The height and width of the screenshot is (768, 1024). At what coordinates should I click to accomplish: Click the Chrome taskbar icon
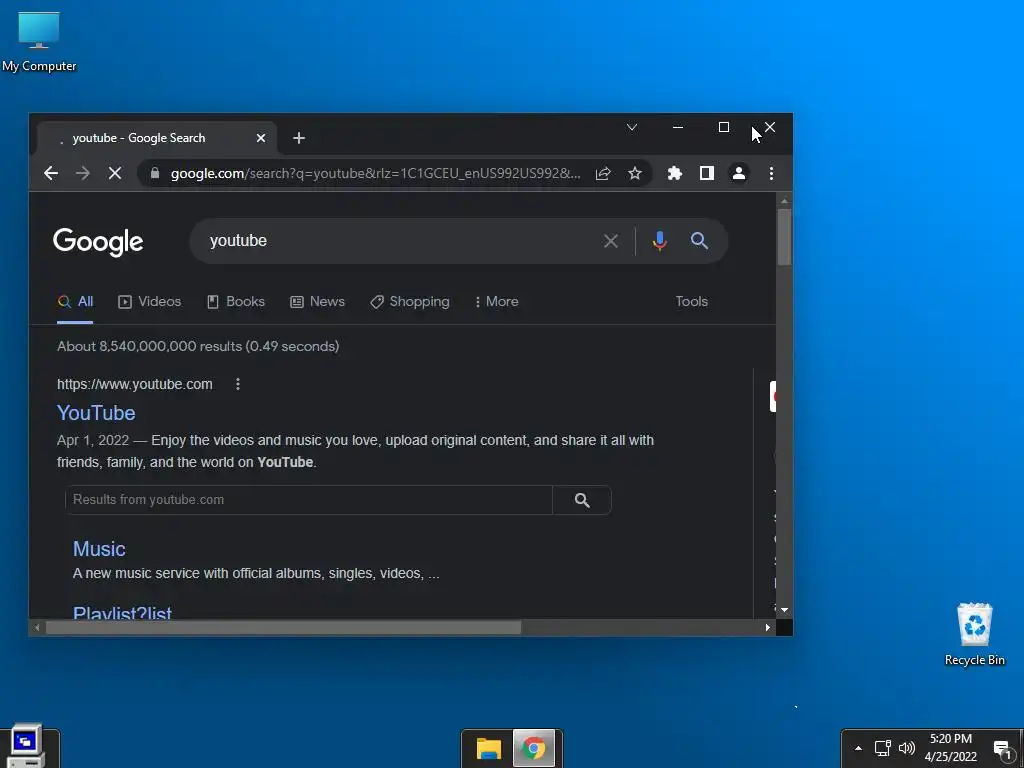(x=534, y=748)
